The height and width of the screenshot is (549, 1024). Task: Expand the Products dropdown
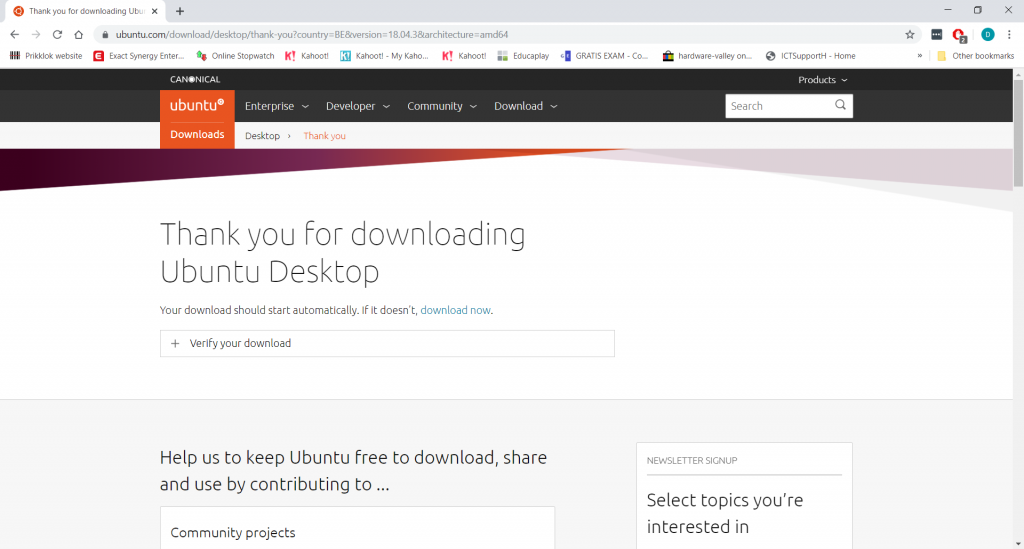(823, 80)
